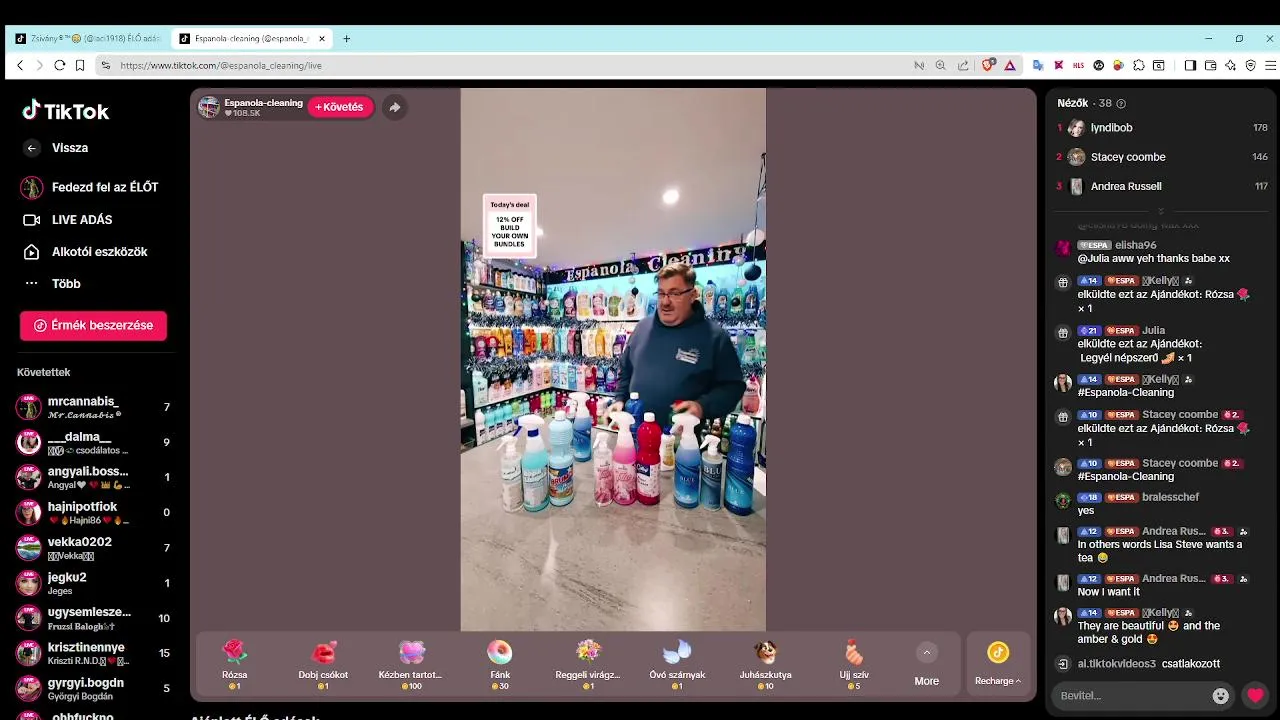The height and width of the screenshot is (720, 1280).
Task: Send the Juhászkutya gift
Action: [x=765, y=664]
